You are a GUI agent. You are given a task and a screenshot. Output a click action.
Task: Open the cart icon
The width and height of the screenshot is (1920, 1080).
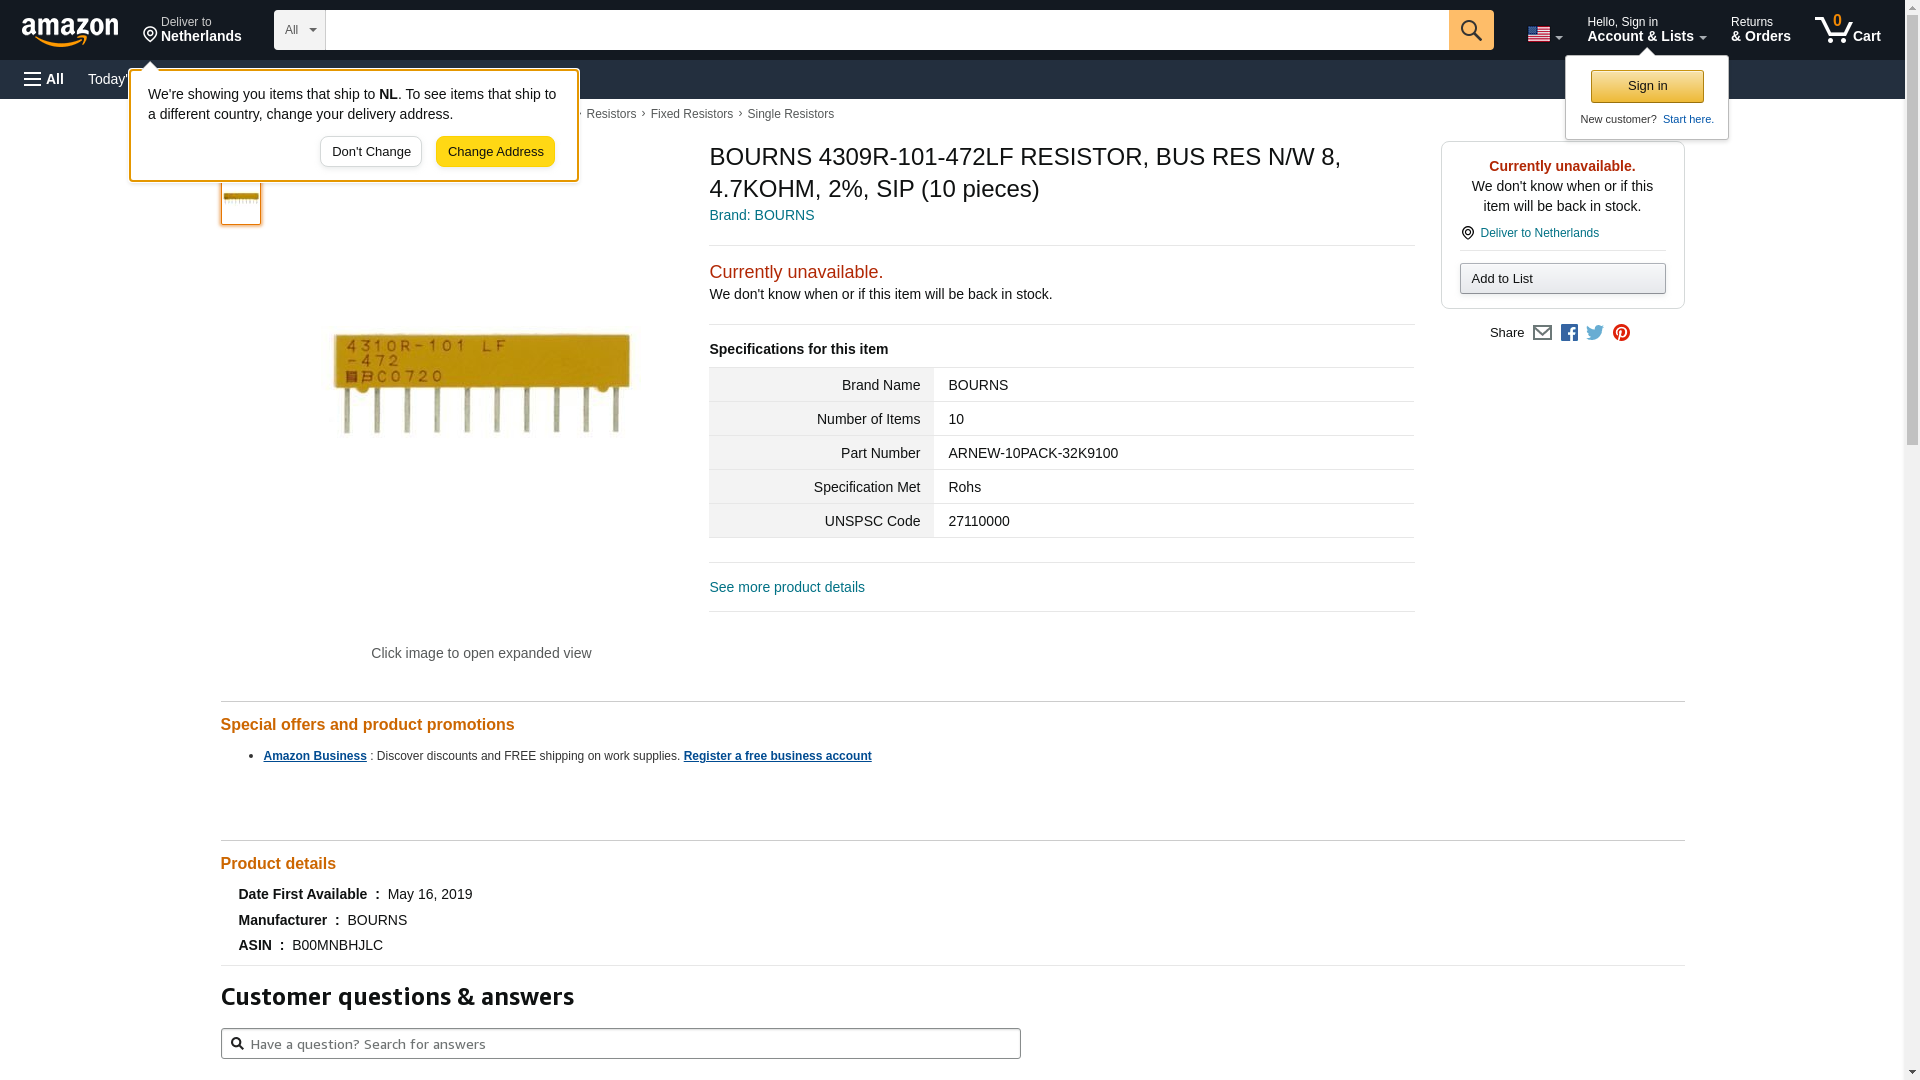[x=1847, y=30]
